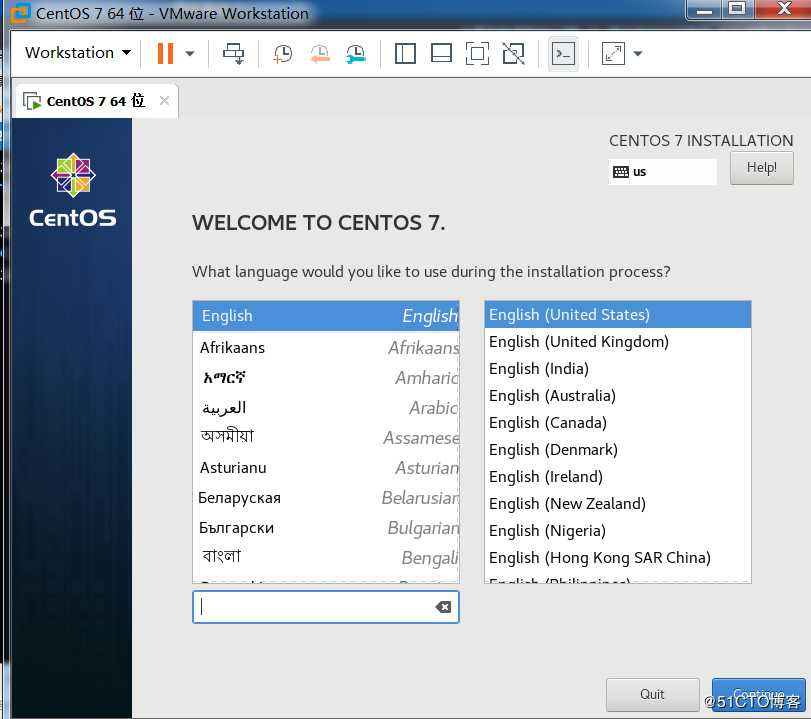
Task: Select Afrikaans in the language list
Action: tap(326, 348)
